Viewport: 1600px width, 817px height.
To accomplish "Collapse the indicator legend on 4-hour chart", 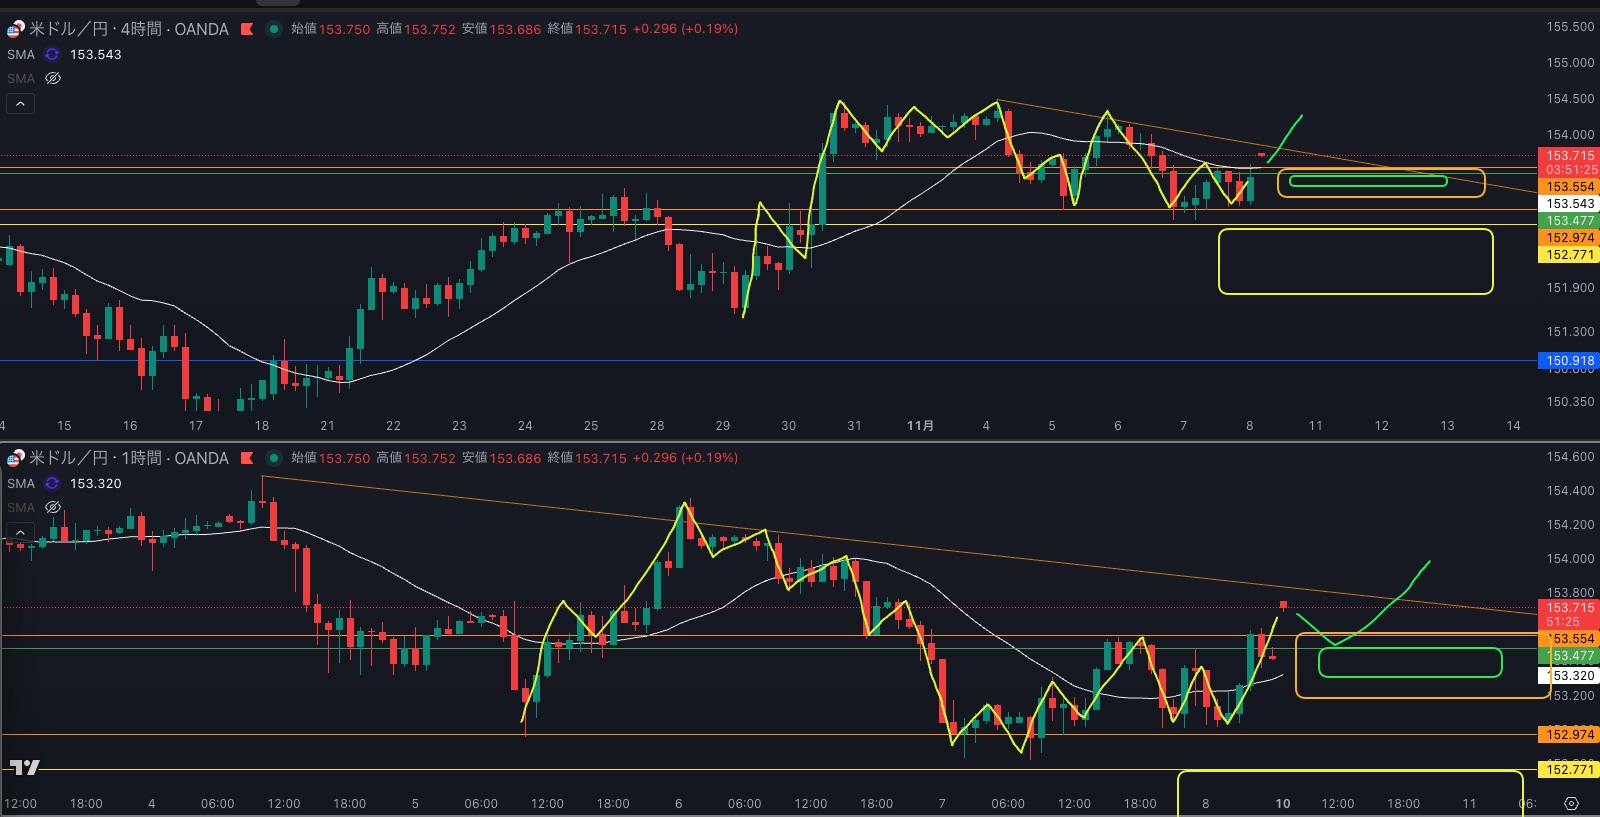I will 20,103.
